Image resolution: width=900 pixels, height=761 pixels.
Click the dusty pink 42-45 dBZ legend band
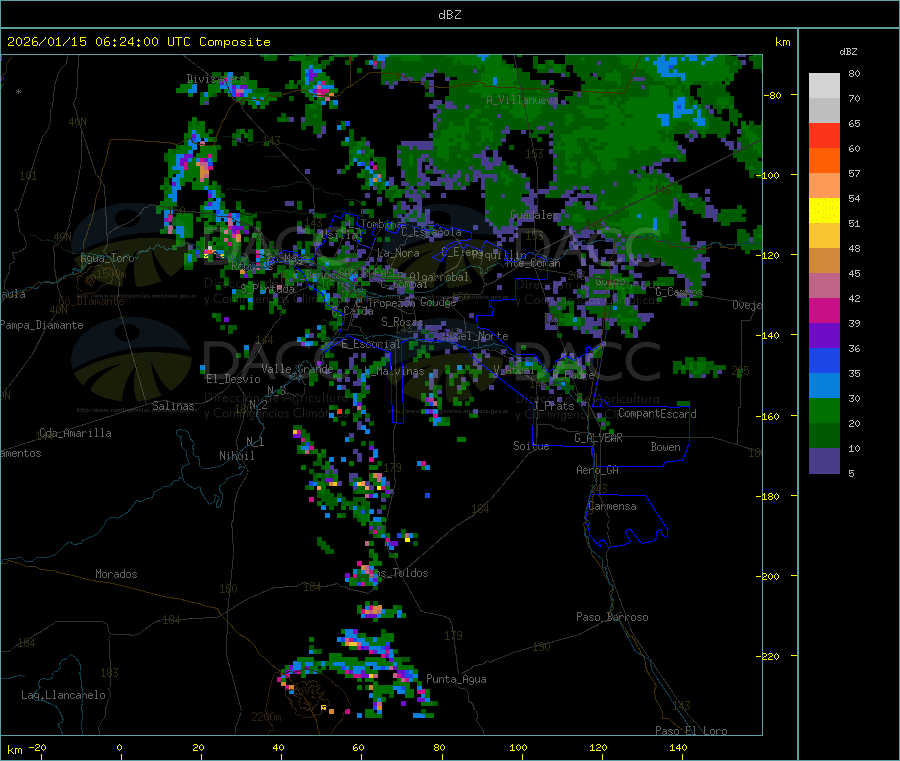(x=824, y=286)
